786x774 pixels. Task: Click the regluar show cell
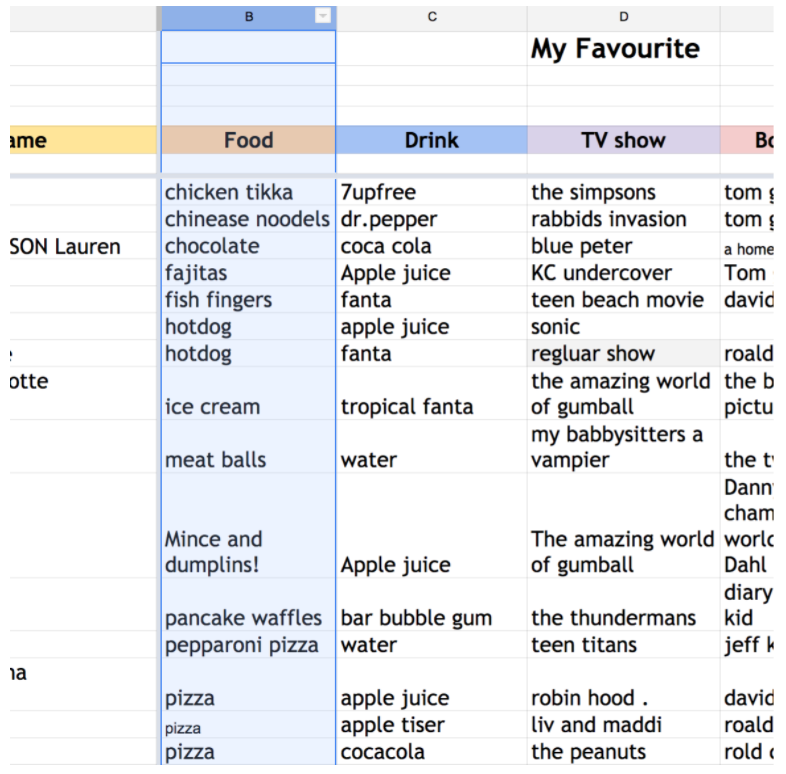click(x=623, y=353)
